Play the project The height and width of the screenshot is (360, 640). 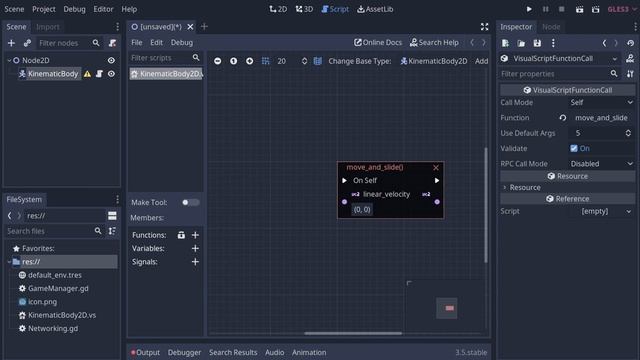pyautogui.click(x=529, y=9)
